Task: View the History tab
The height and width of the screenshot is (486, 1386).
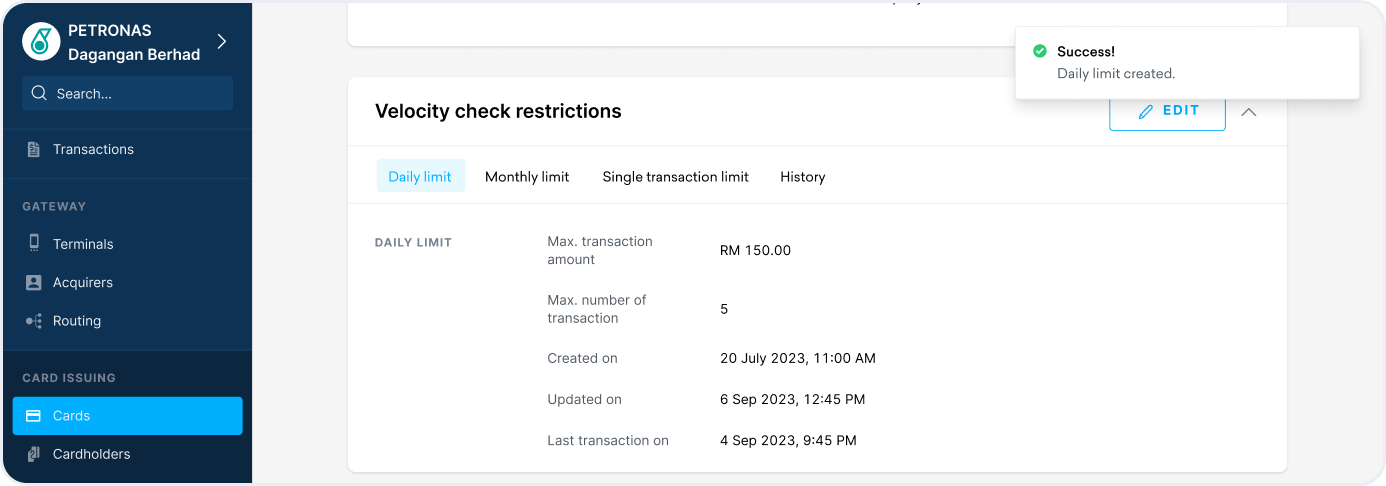Action: click(x=802, y=176)
